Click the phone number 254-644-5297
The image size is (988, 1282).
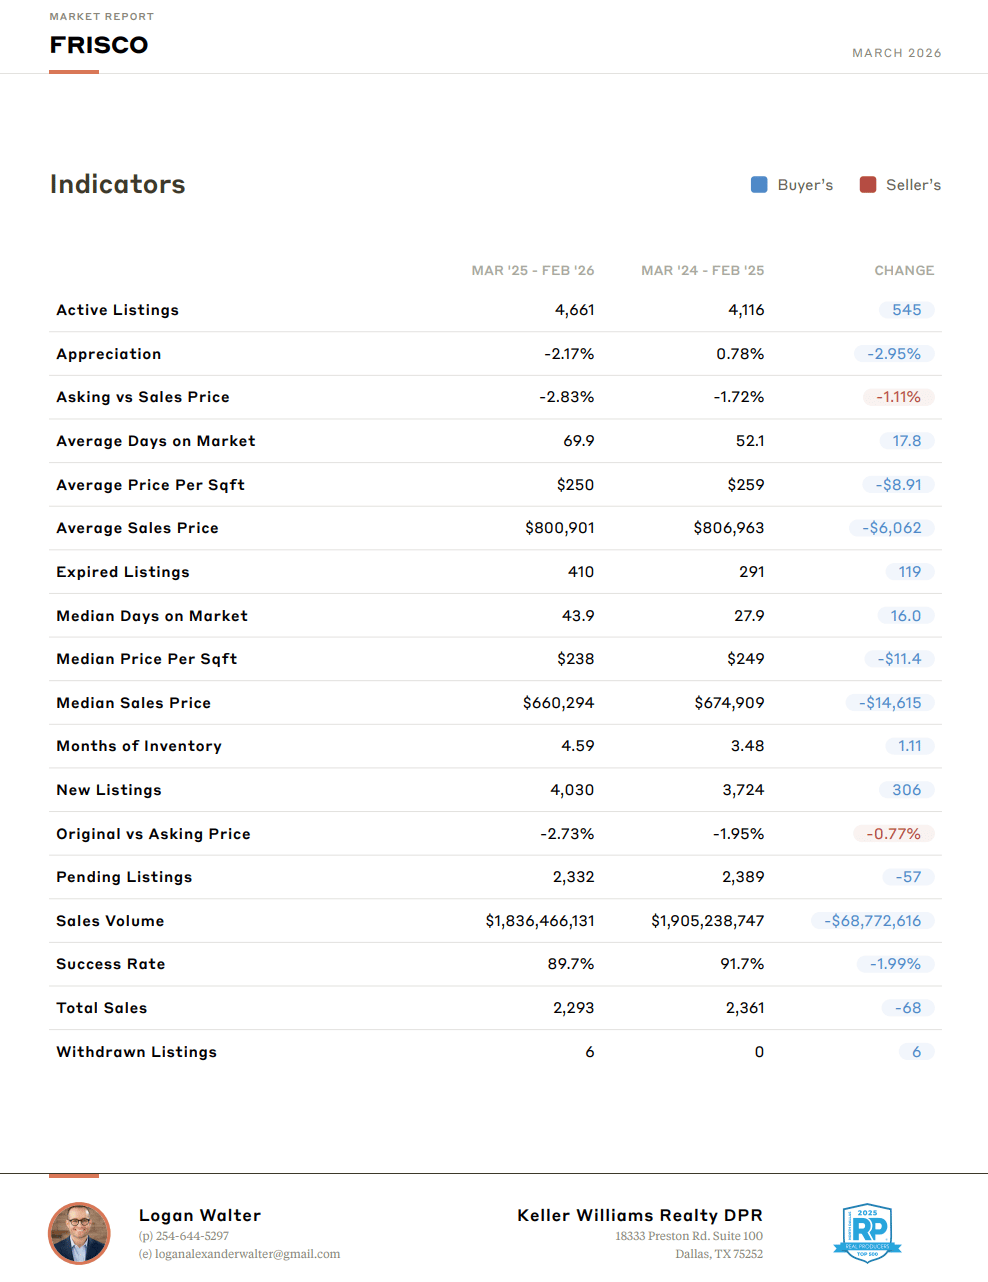tap(192, 1236)
